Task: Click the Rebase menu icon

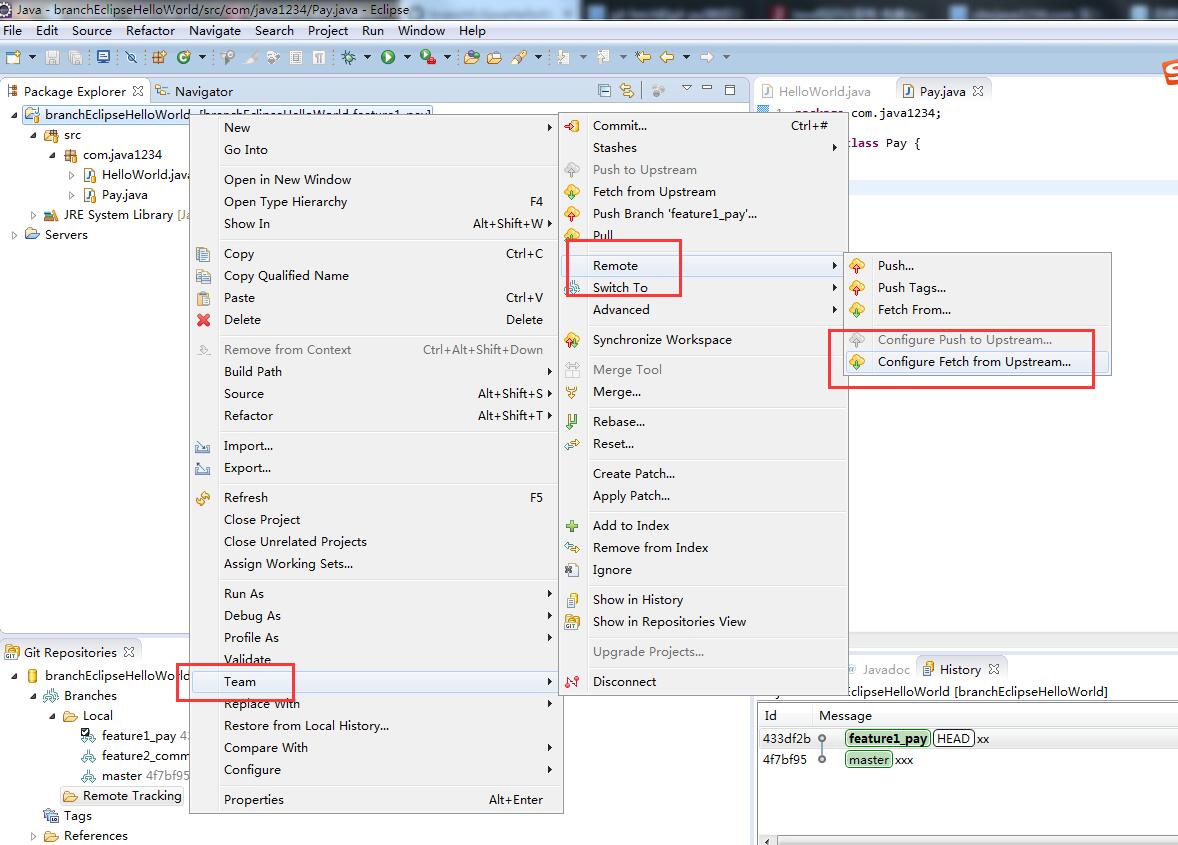Action: [572, 421]
